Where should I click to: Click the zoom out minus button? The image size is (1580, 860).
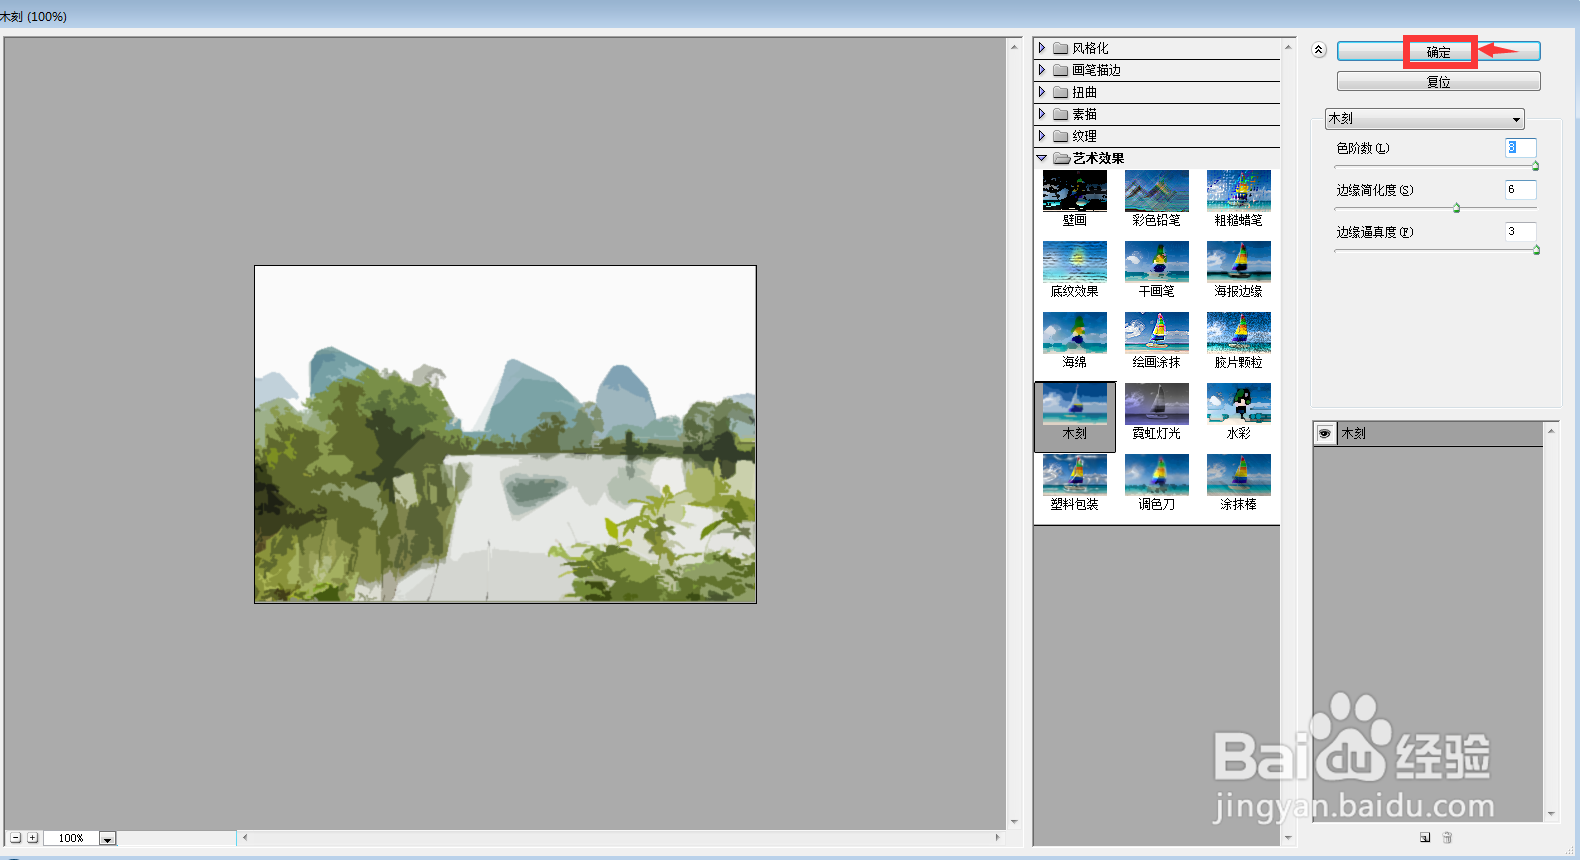tap(15, 838)
